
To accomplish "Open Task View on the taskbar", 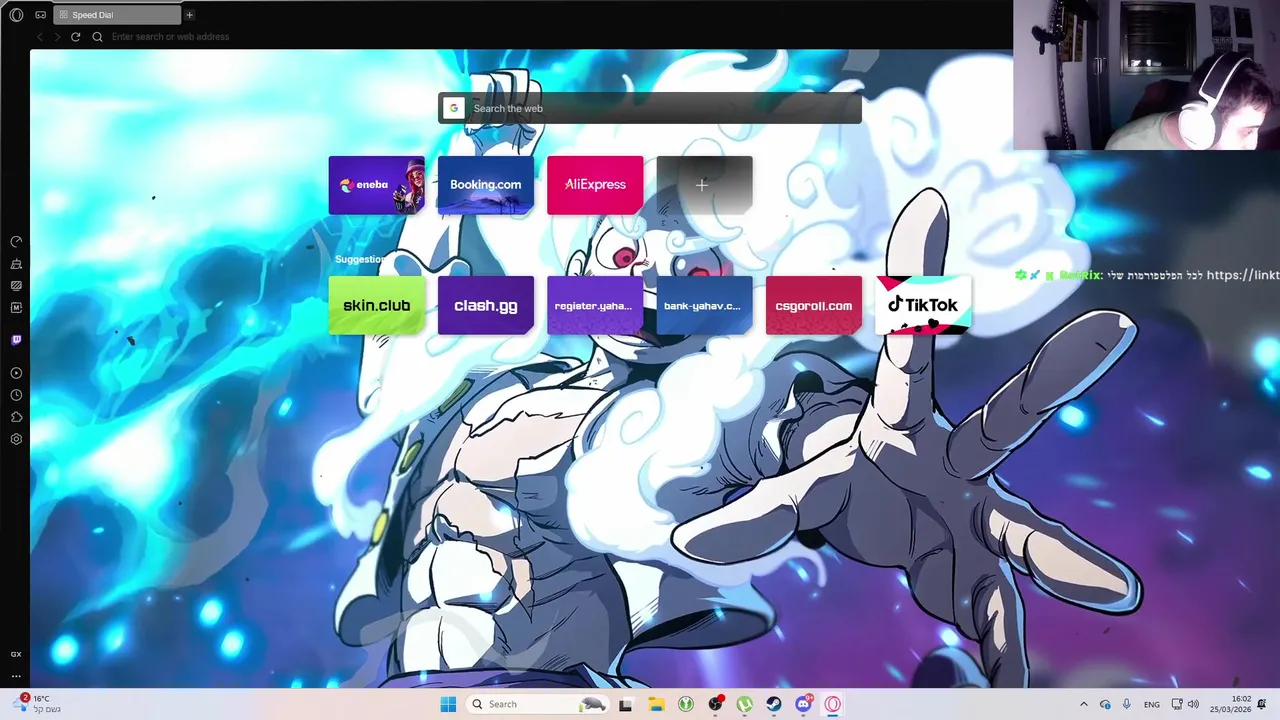I will 626,704.
